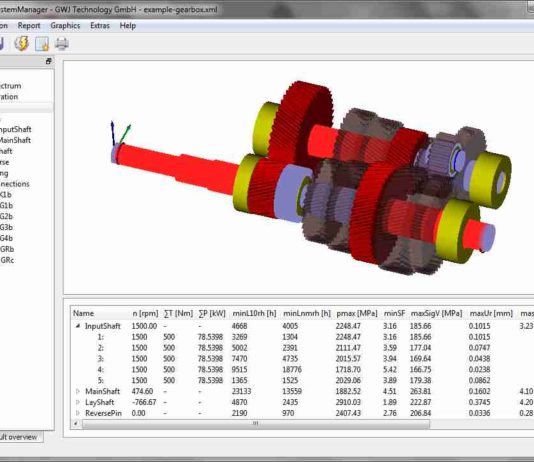Click the minSF column header
The height and width of the screenshot is (462, 534).
(394, 313)
